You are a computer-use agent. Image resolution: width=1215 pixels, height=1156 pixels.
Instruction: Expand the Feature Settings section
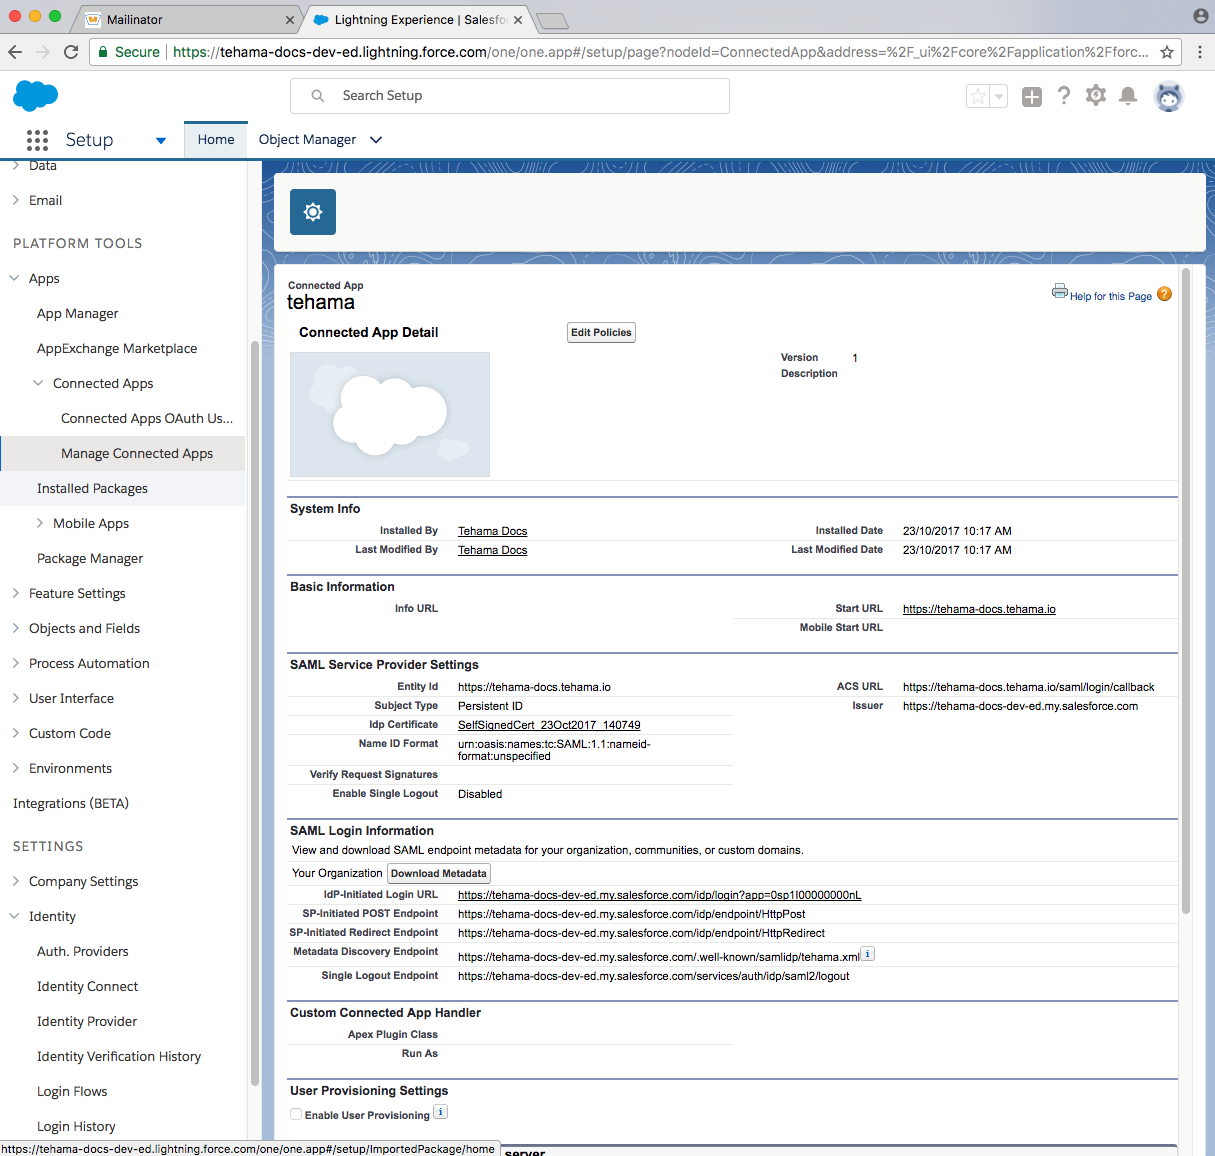click(x=16, y=593)
